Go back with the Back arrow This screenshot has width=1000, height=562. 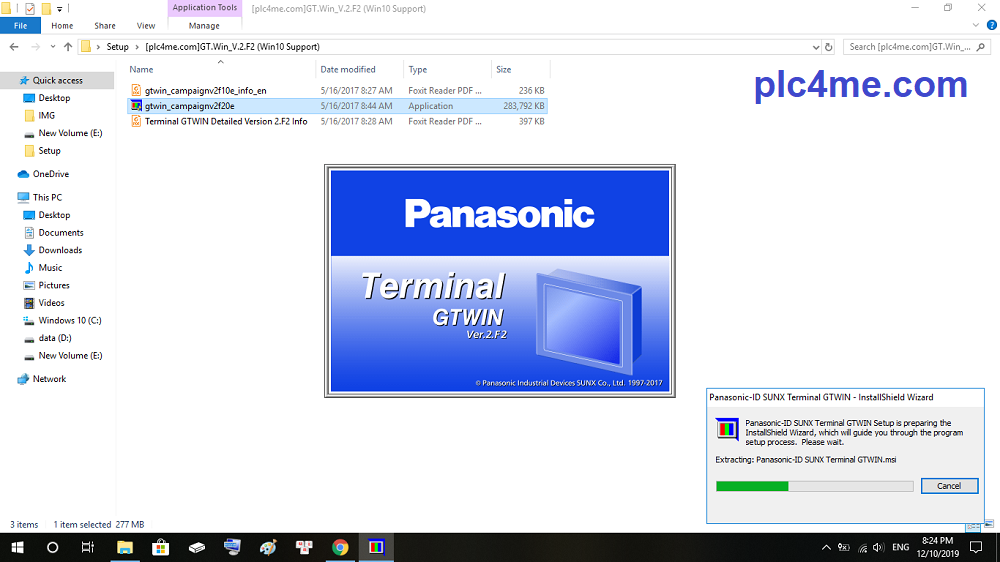(14, 47)
